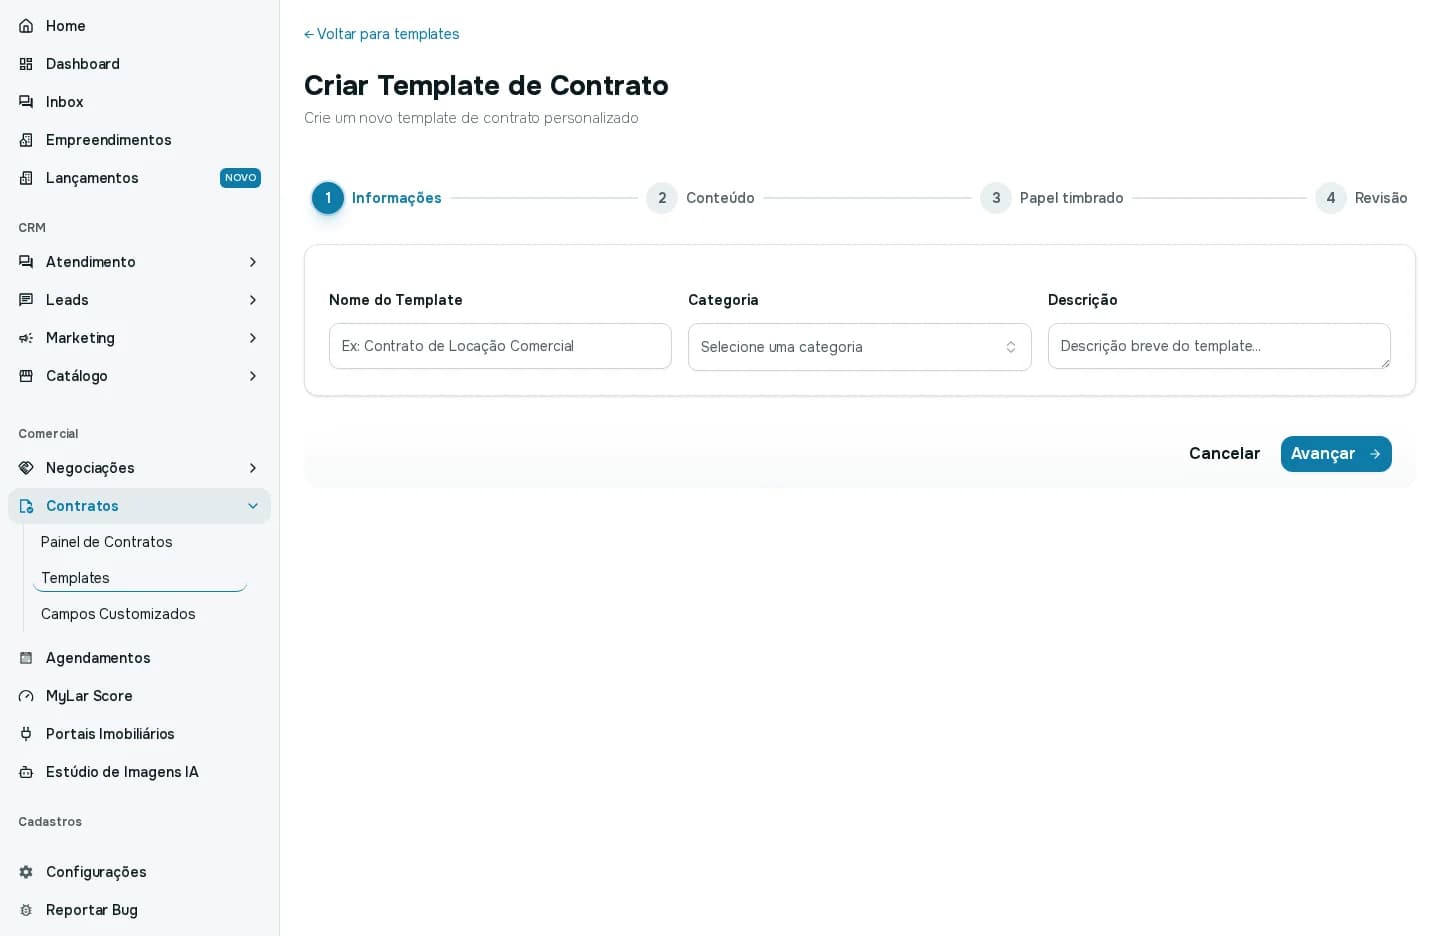Click the Empreendimentos building icon
The image size is (1440, 936).
click(x=26, y=140)
